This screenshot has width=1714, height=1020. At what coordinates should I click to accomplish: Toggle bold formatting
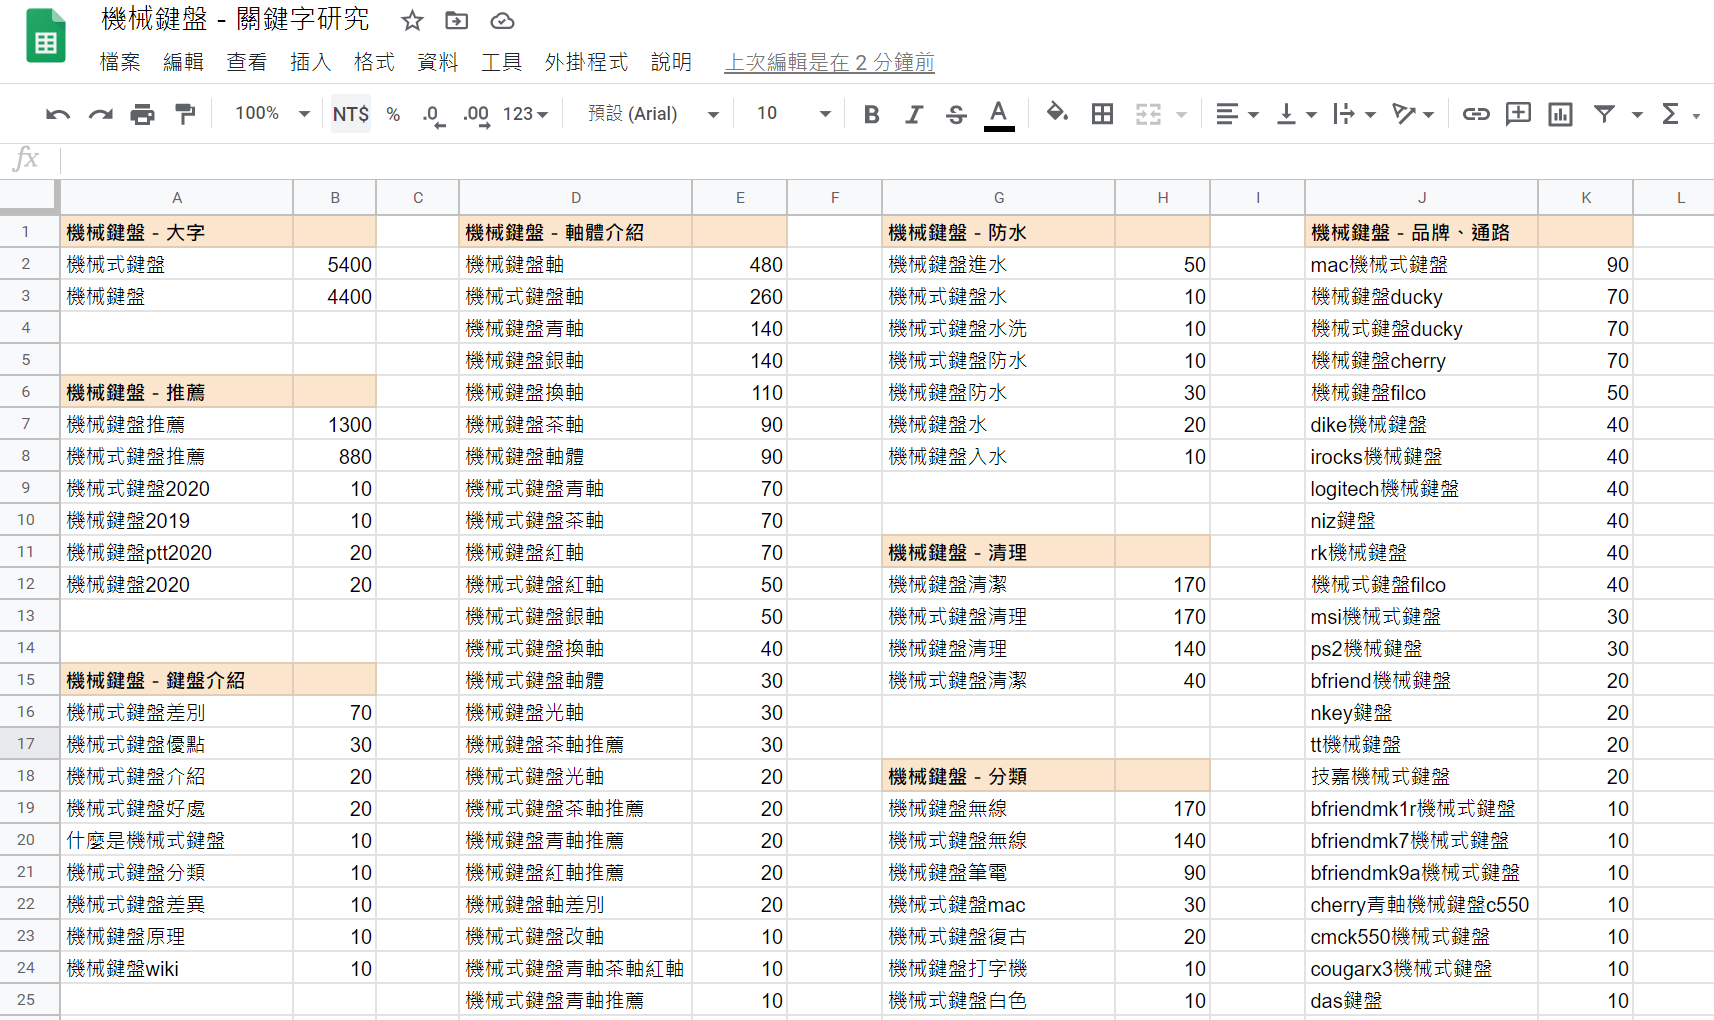871,115
